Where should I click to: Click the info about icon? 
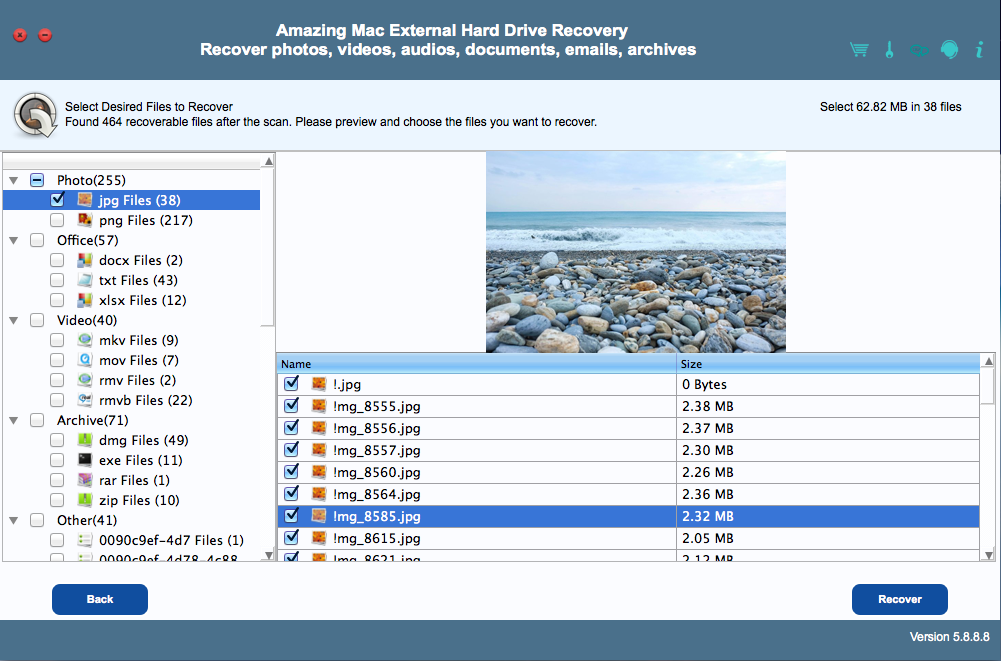click(x=979, y=50)
